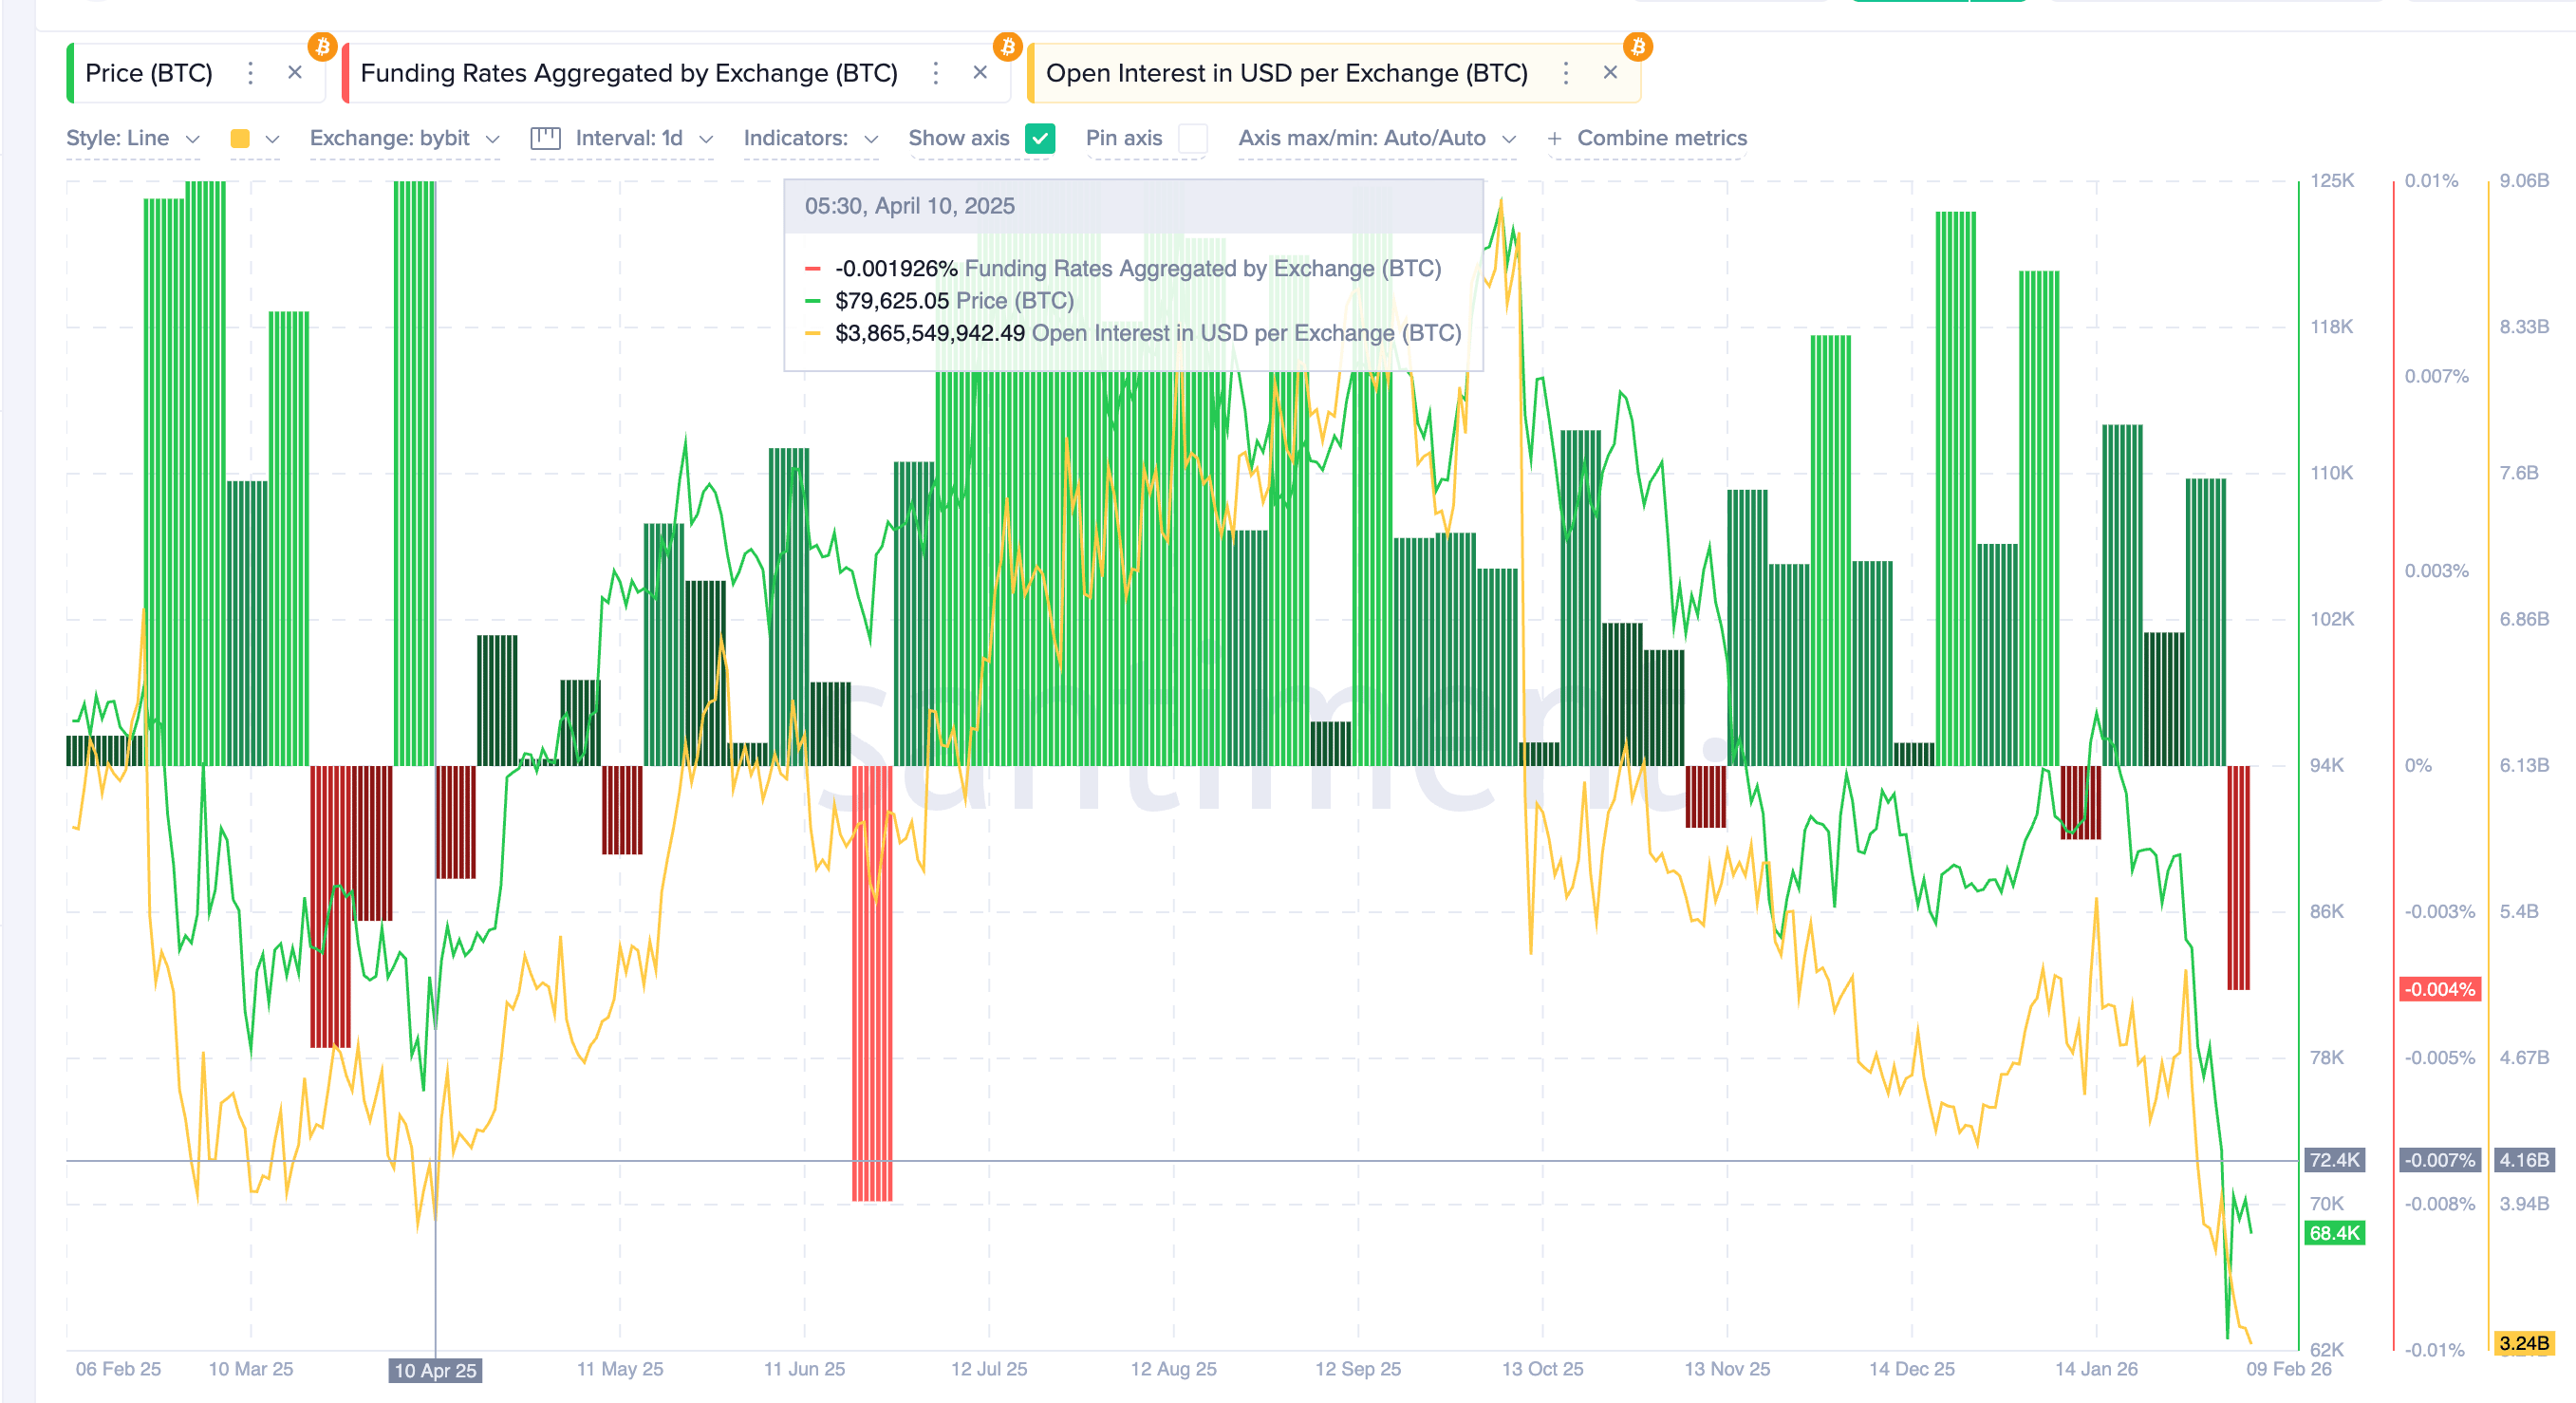The image size is (2576, 1403).
Task: Enable the Pin axis checkbox
Action: click(1192, 138)
